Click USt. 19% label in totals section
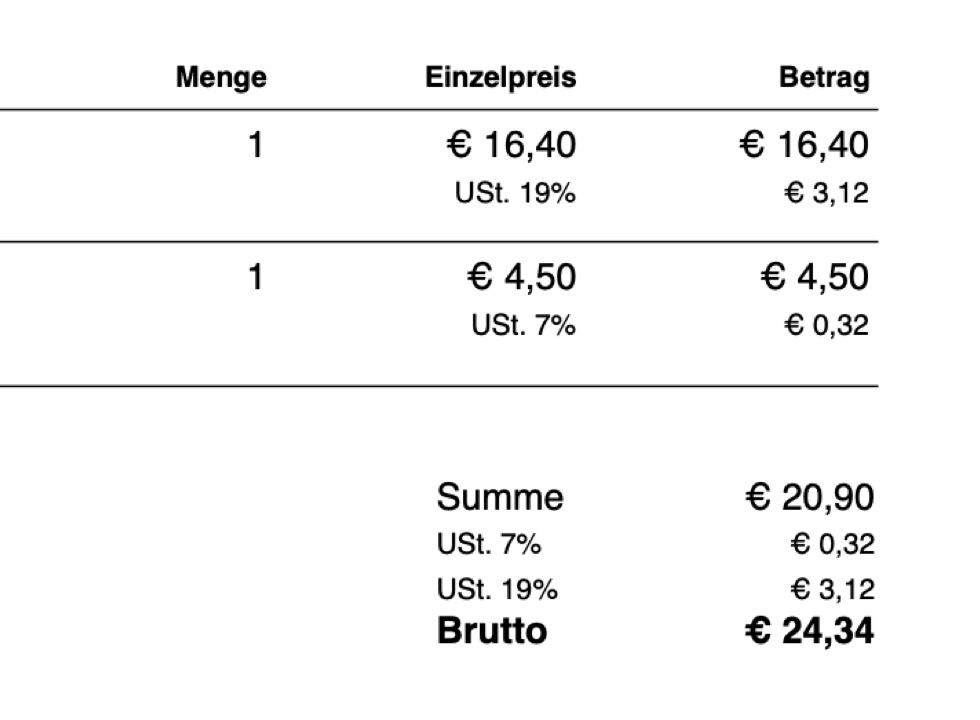The image size is (980, 720). click(x=497, y=590)
